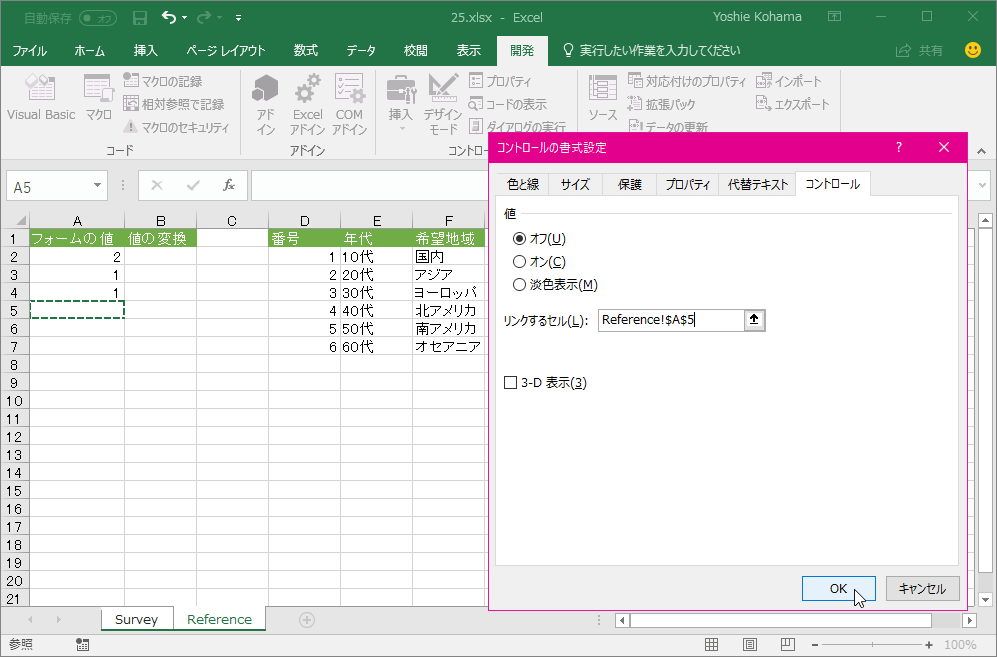The width and height of the screenshot is (997, 657).
Task: Switch to the Colors and Lines (色と線) tab
Action: point(522,184)
